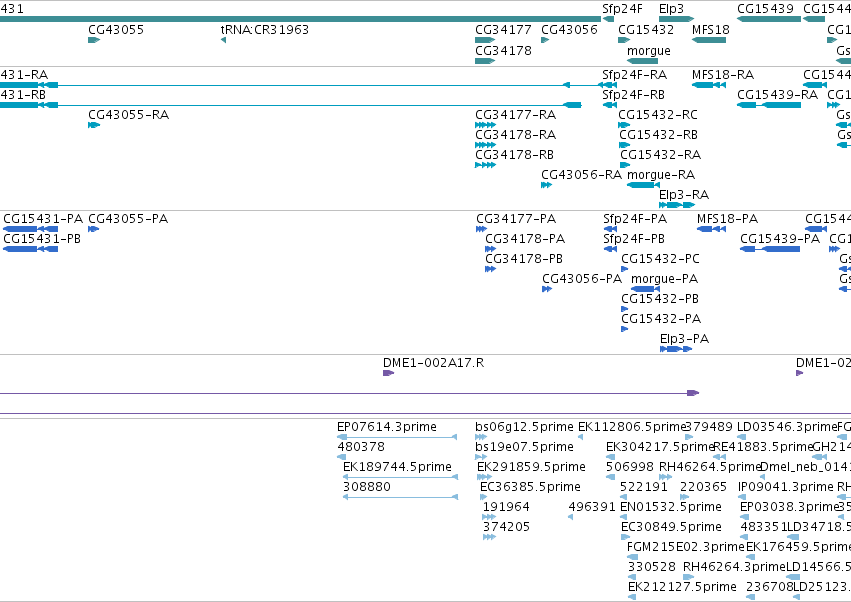Select transcript morgue-RA

pyautogui.click(x=661, y=175)
